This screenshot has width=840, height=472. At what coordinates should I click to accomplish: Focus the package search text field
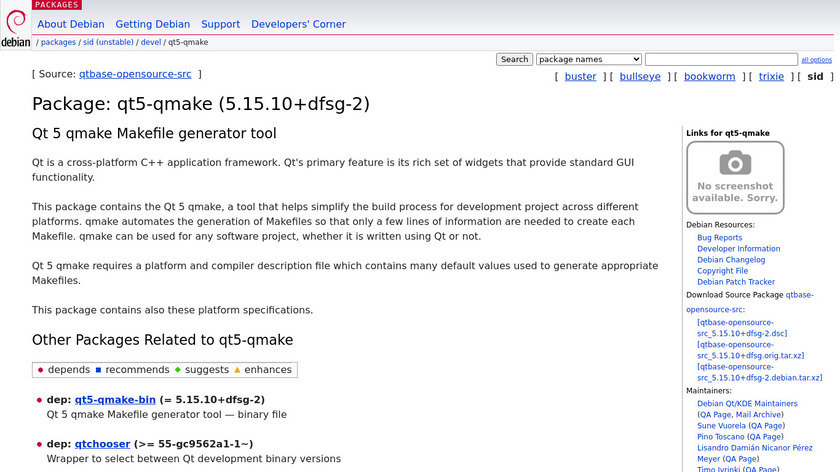click(721, 59)
